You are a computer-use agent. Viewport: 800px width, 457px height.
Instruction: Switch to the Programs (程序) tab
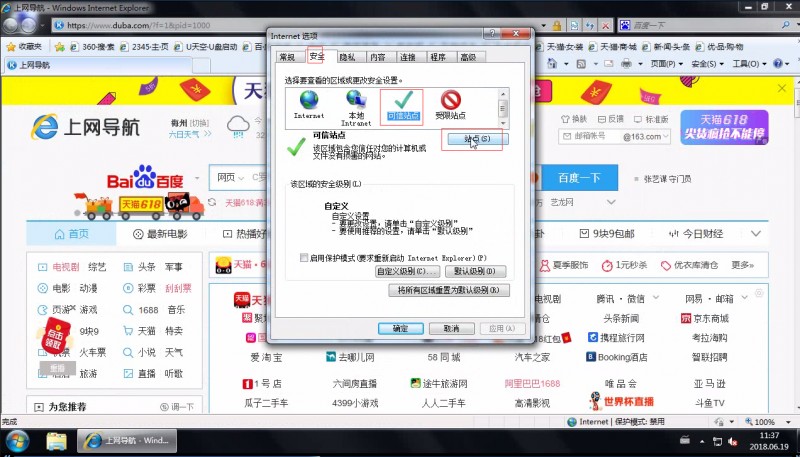point(438,57)
